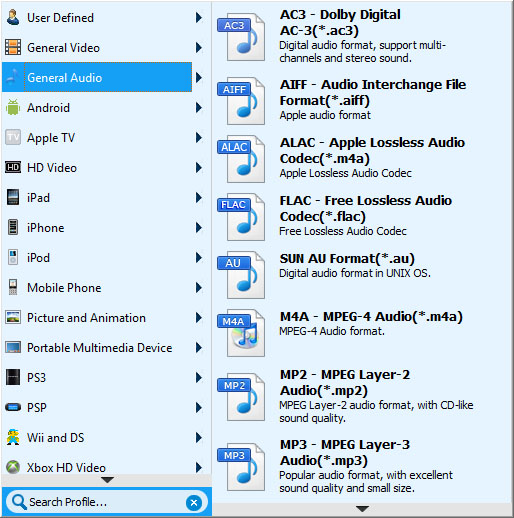Expand the iPad submenu arrow
Viewport: 514px width, 518px height.
199,197
